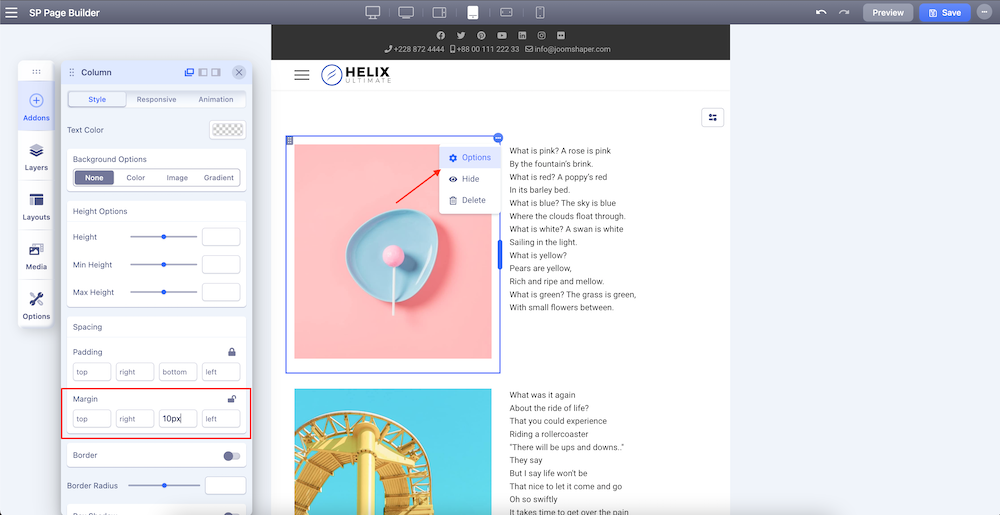Image resolution: width=1000 pixels, height=515 pixels.
Task: Choose Options from the column menu
Action: tap(469, 157)
